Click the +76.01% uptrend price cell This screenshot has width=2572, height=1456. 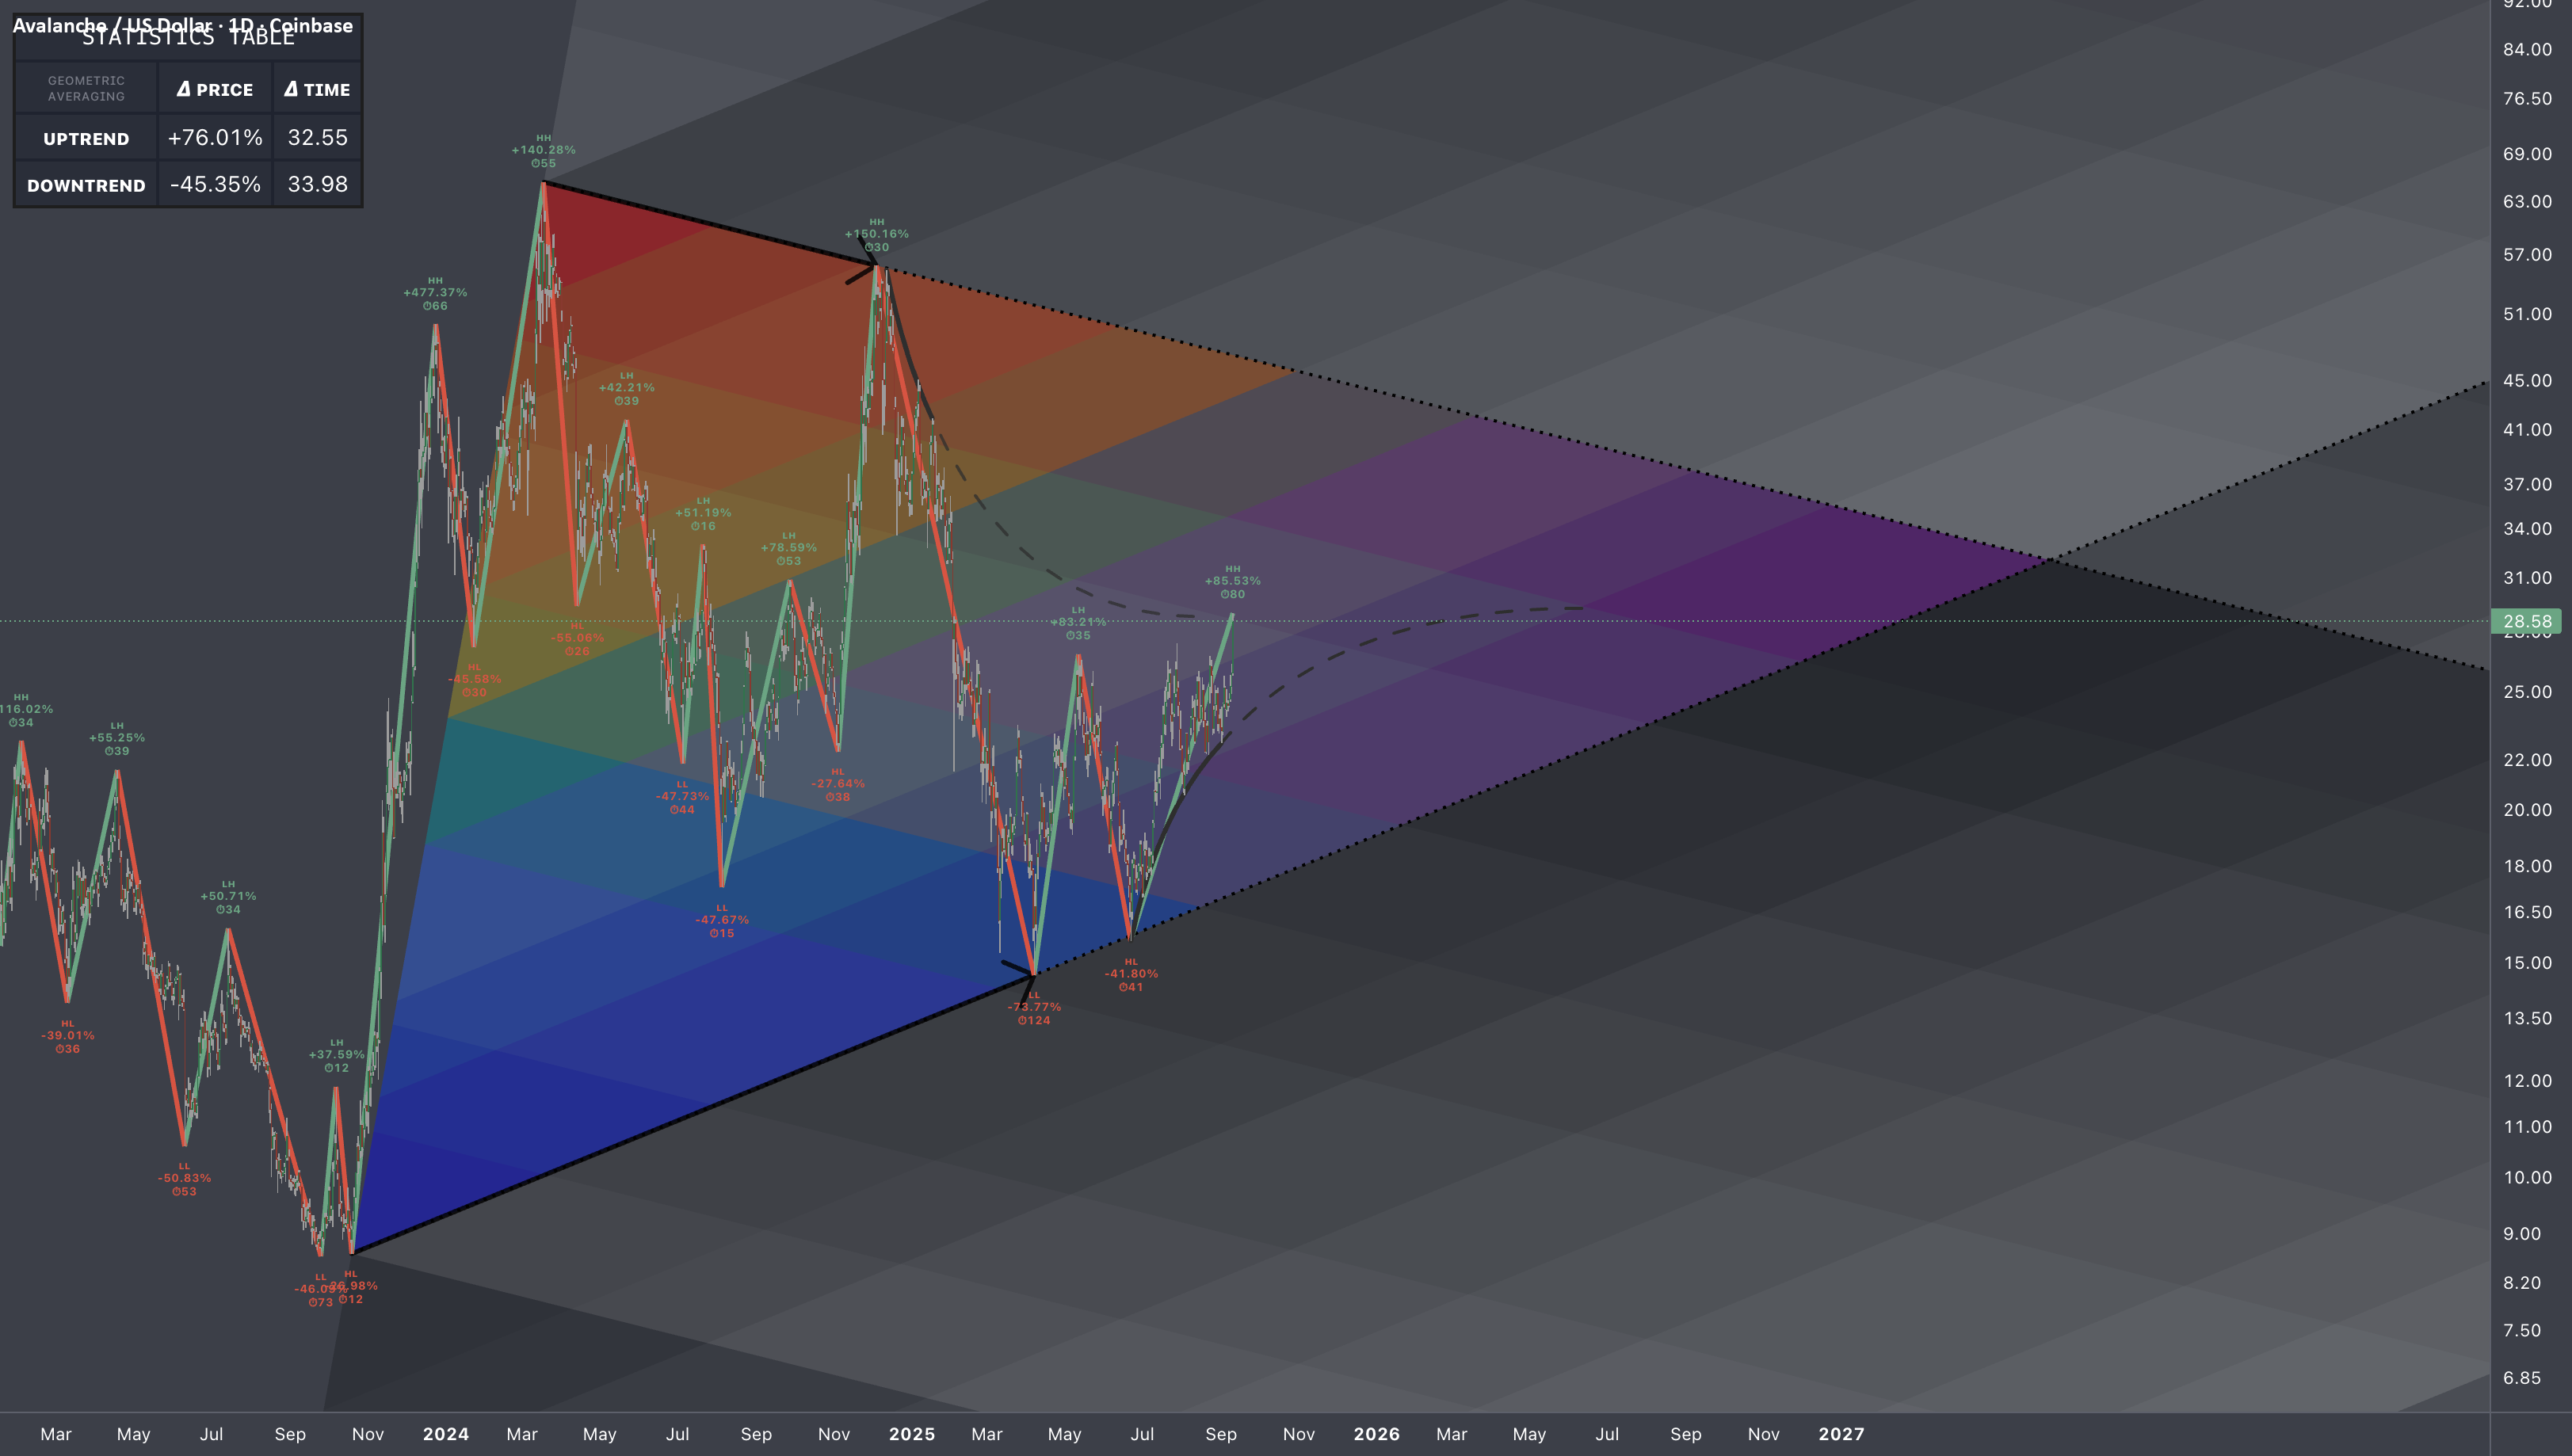(215, 138)
